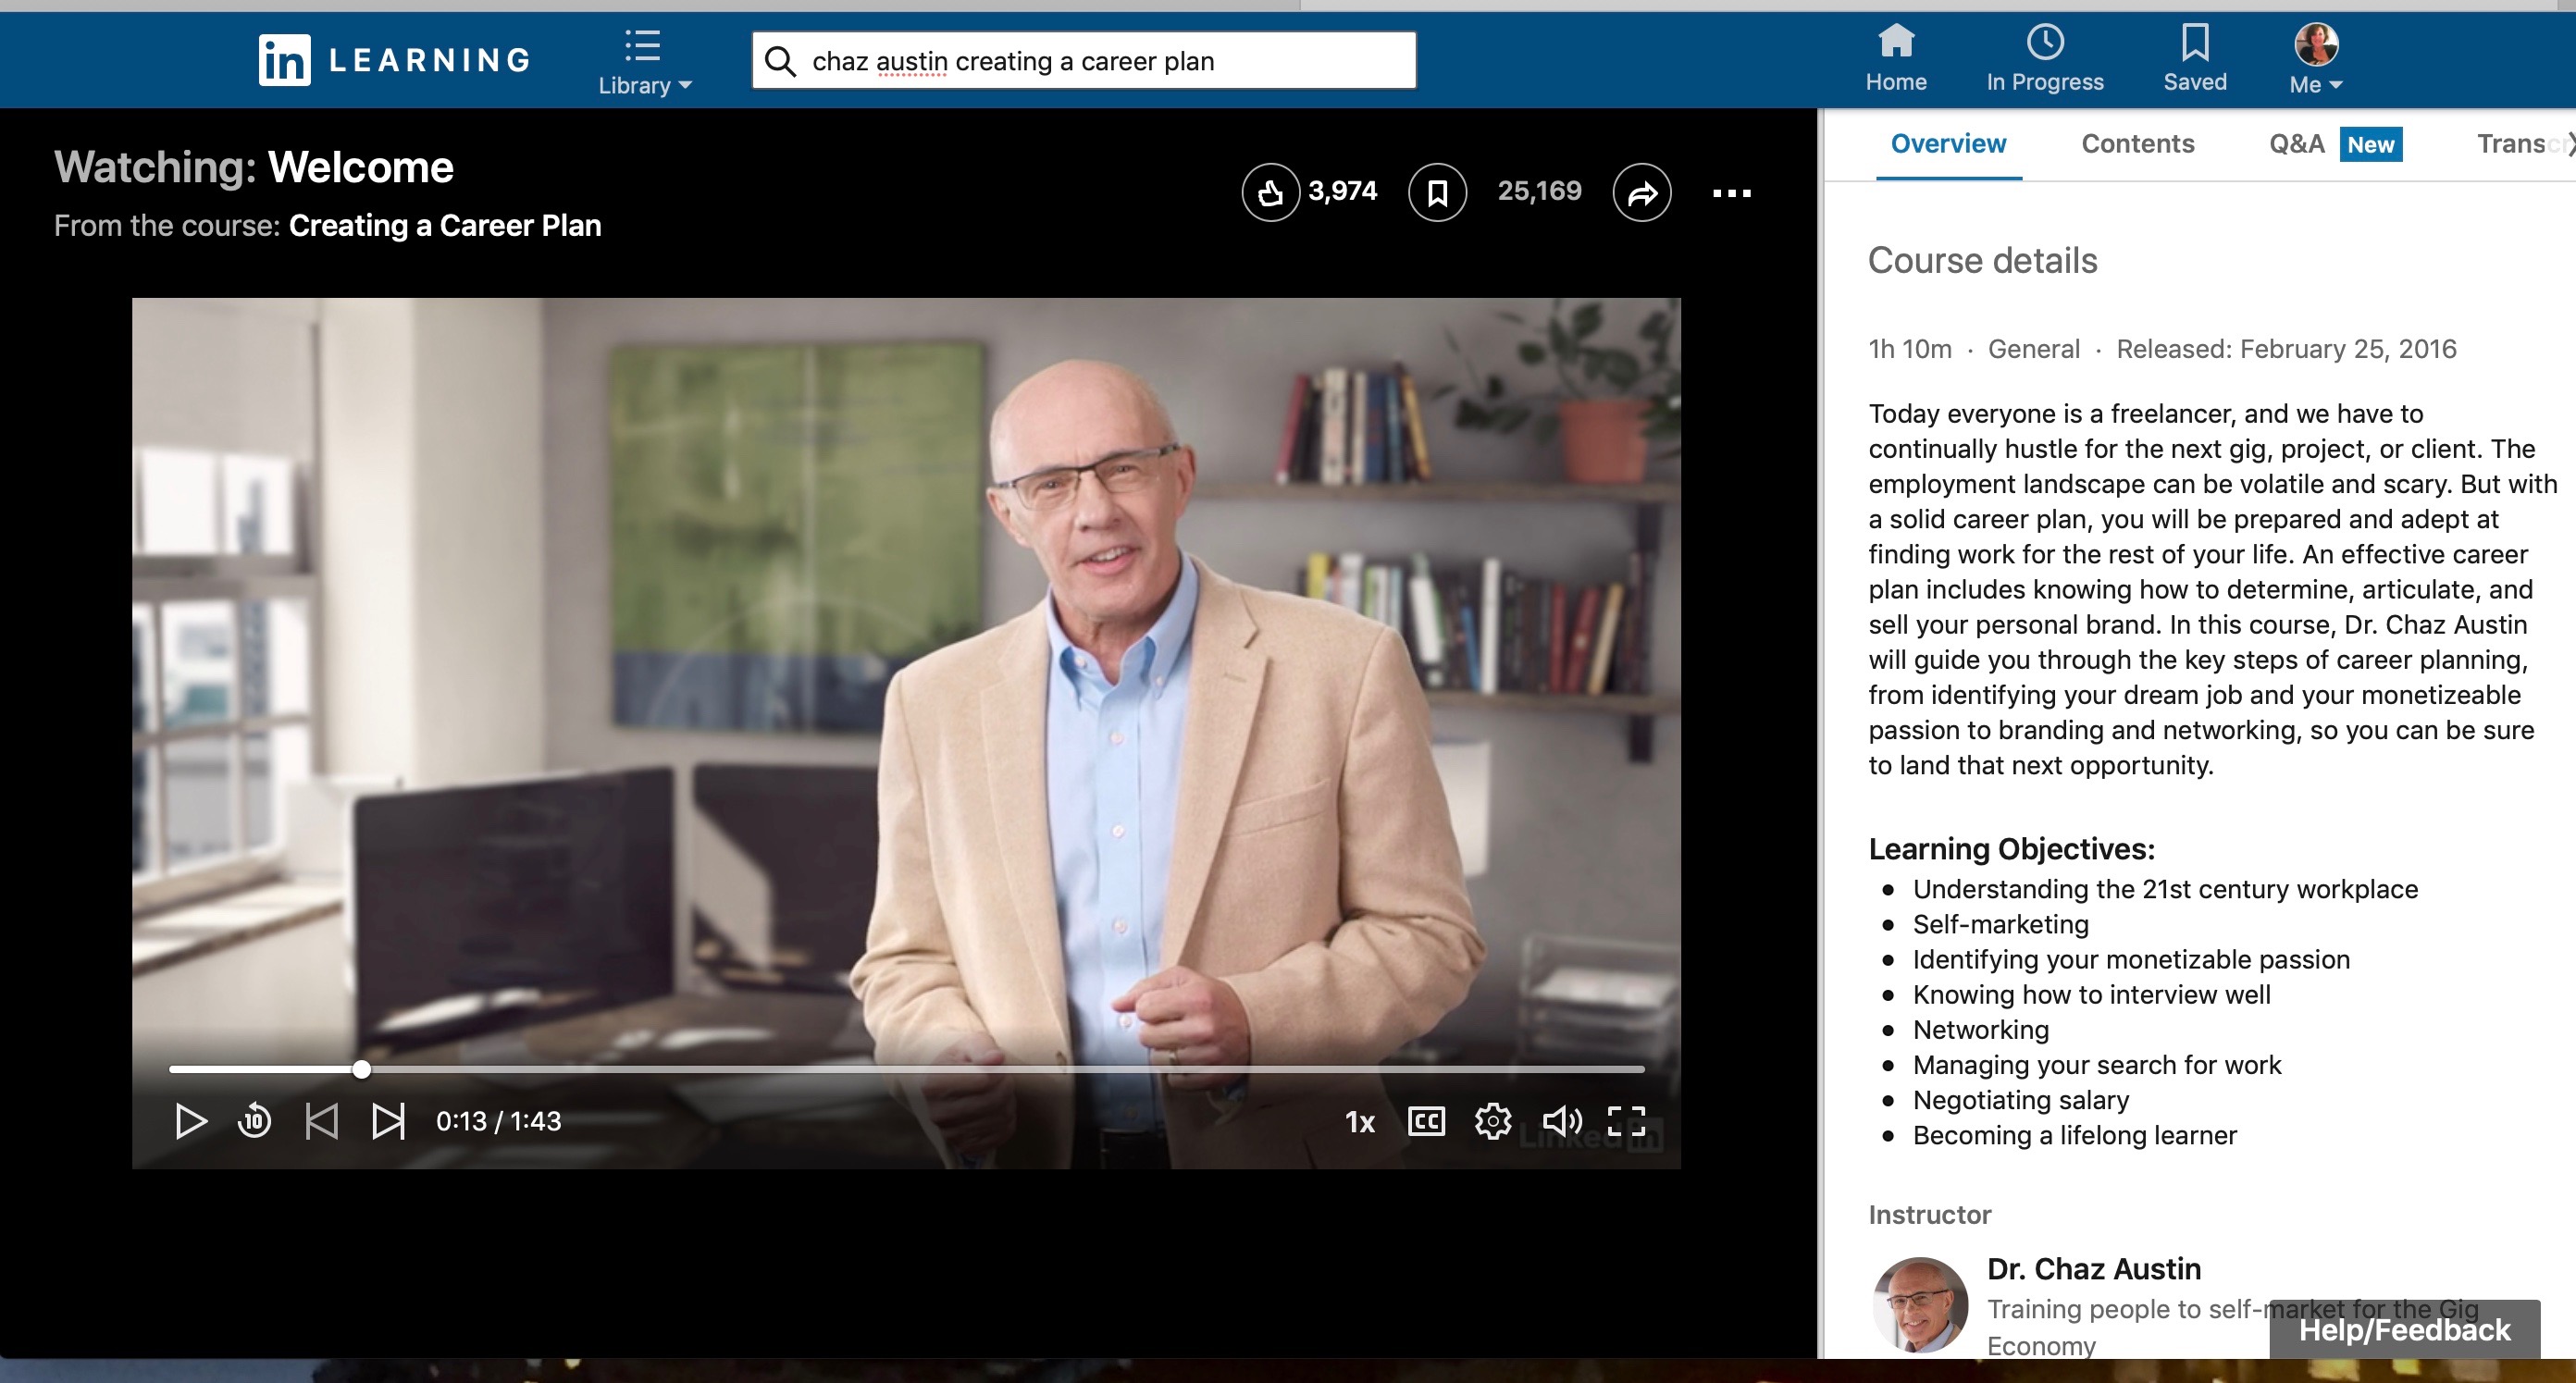Image resolution: width=2576 pixels, height=1383 pixels.
Task: Open the Q&A tab
Action: [2296, 144]
